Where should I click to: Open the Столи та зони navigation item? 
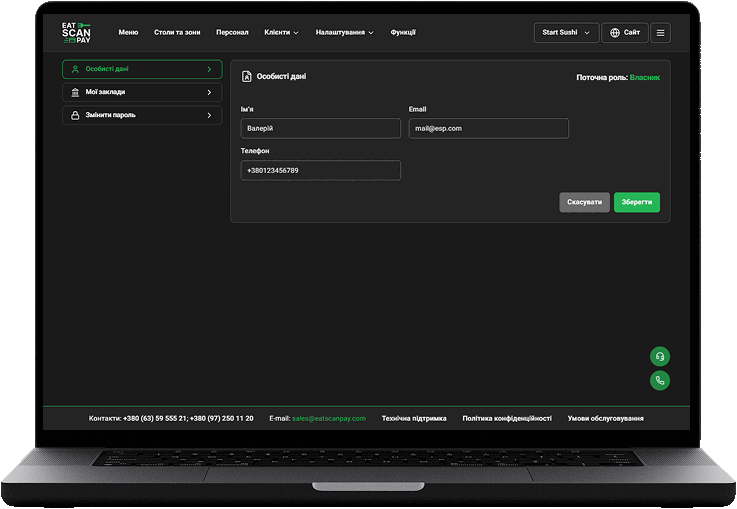[177, 32]
